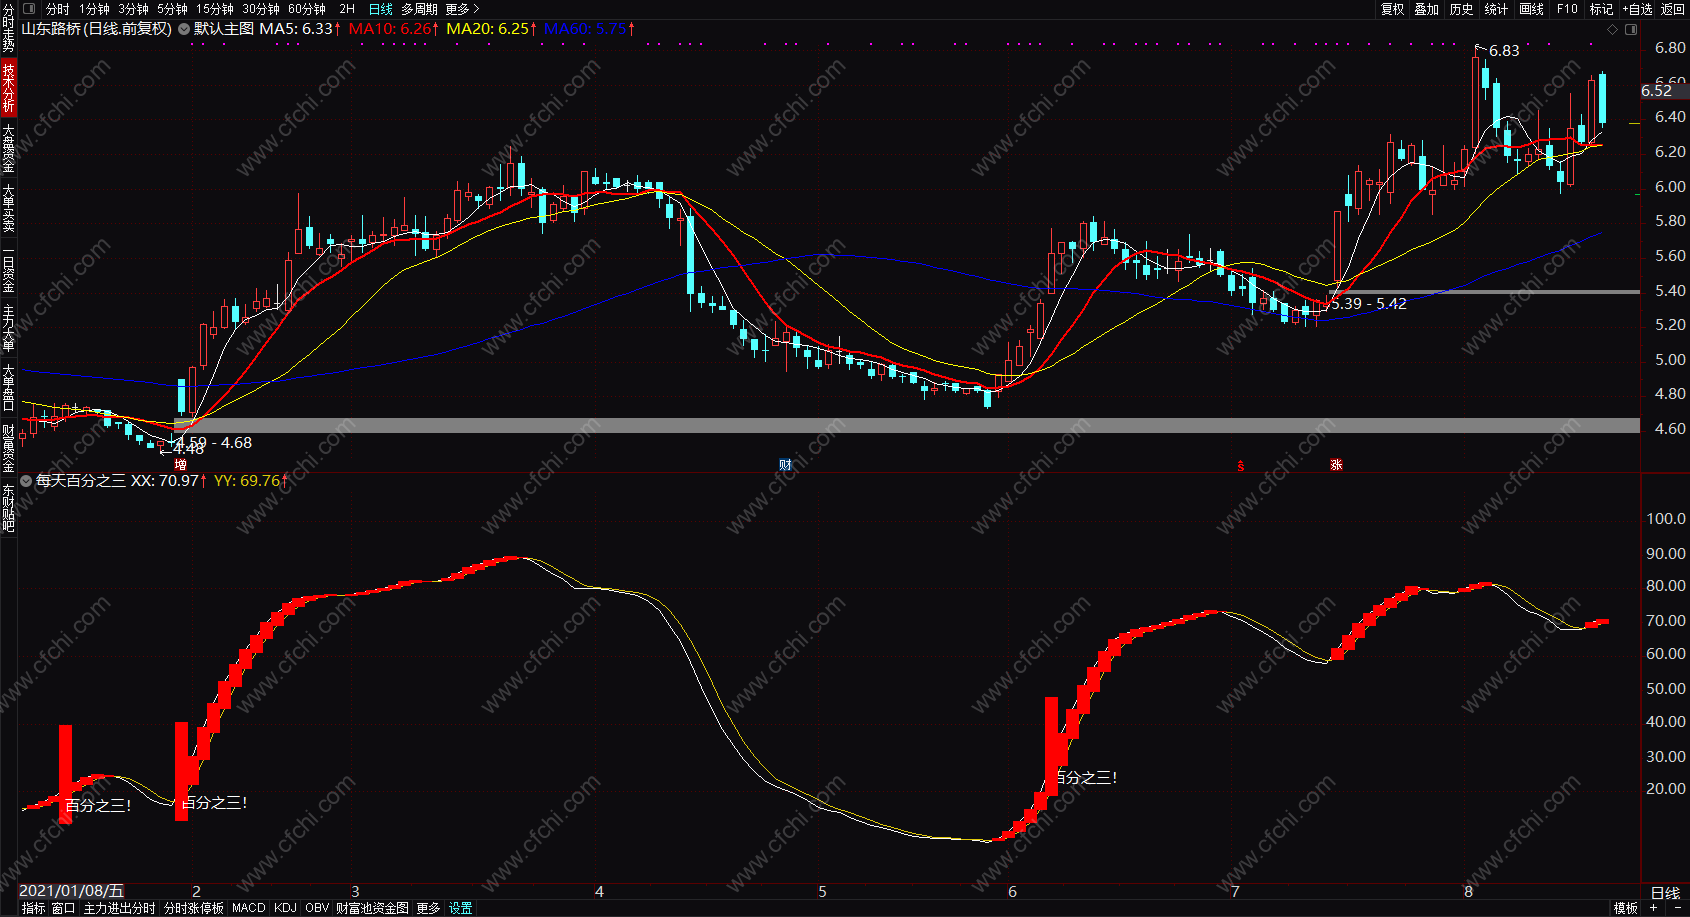This screenshot has height=917, width=1690.
Task: Select 财富池资金图 indicator
Action: click(x=372, y=908)
